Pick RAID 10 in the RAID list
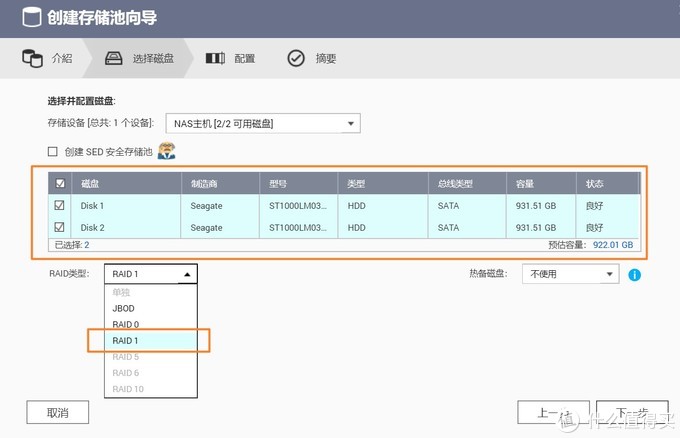Image resolution: width=680 pixels, height=438 pixels. [151, 389]
